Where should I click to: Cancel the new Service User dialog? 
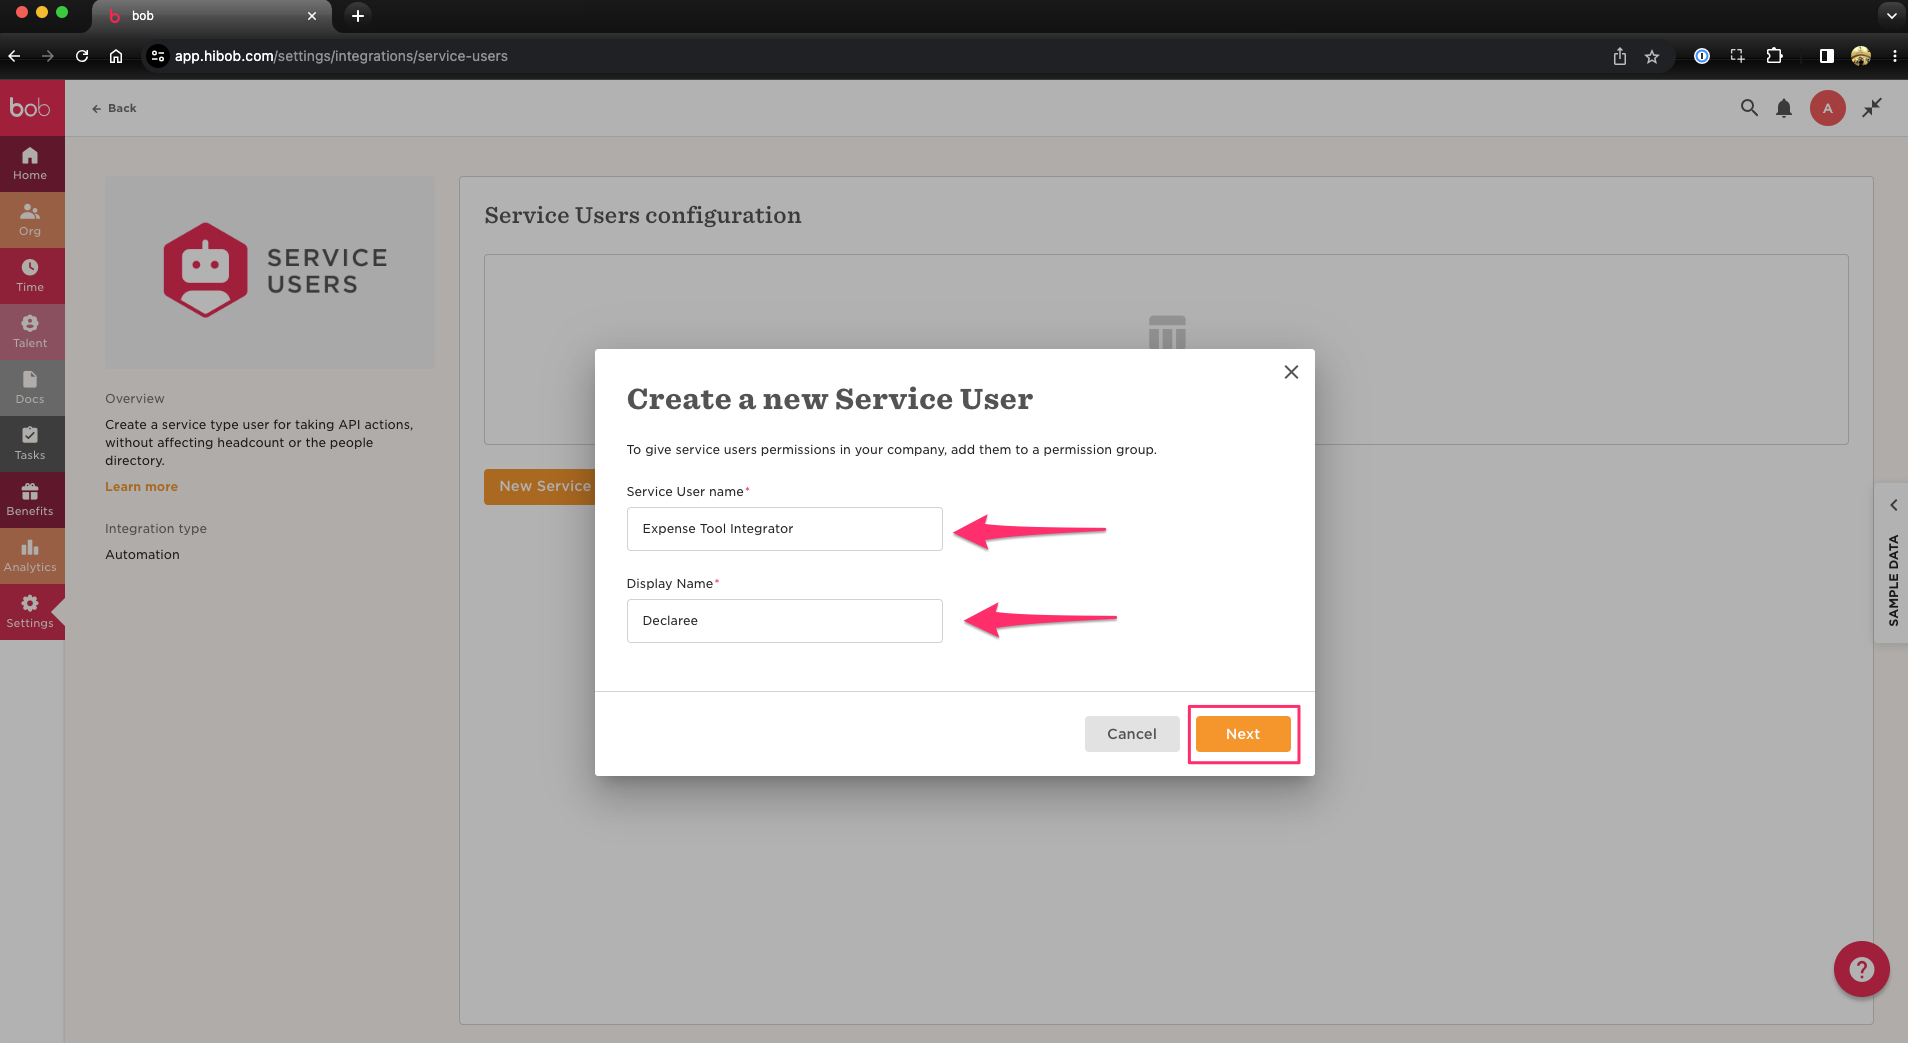point(1131,734)
